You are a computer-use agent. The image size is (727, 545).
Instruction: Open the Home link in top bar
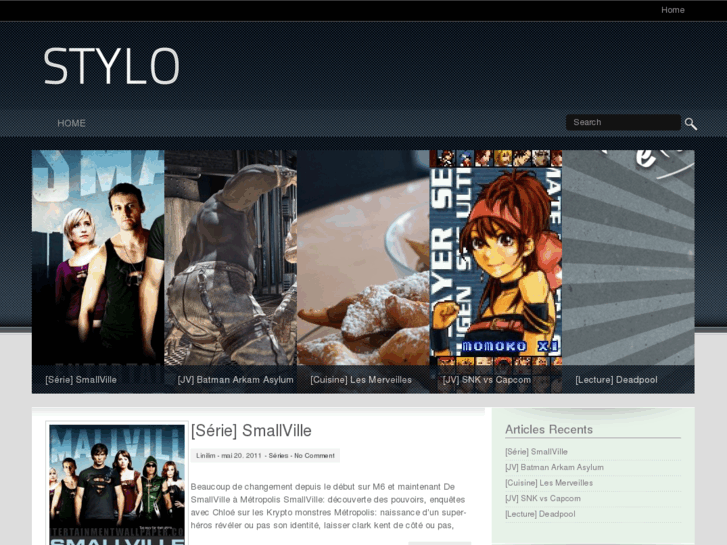(673, 10)
